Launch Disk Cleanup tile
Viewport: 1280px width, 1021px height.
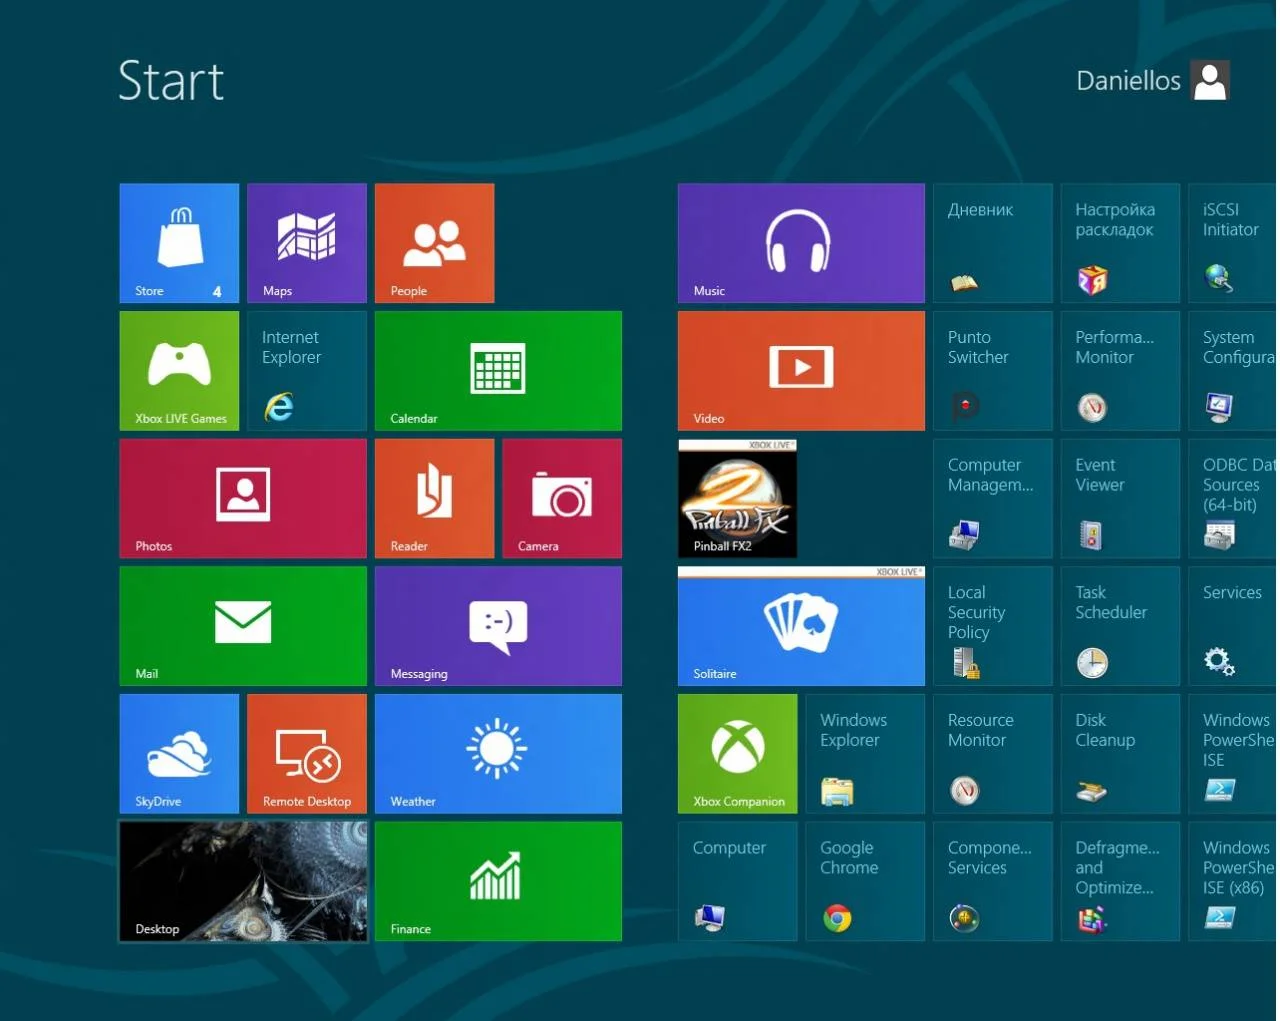tap(1120, 754)
